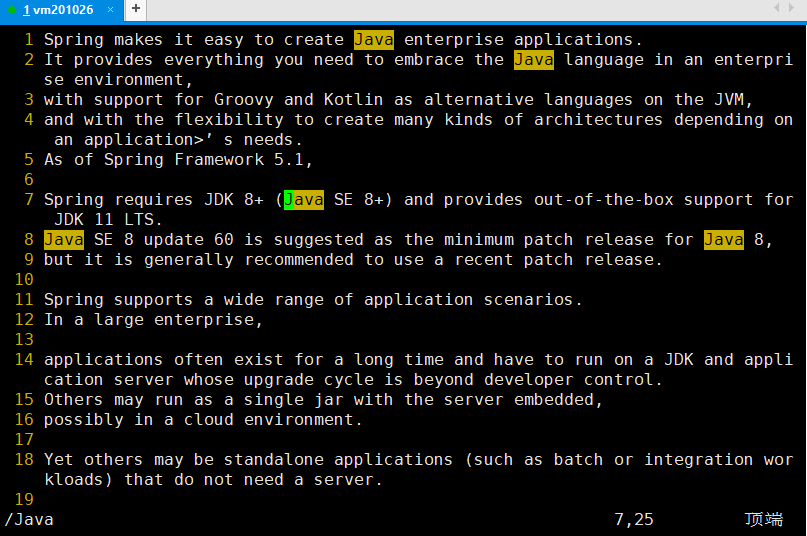Click the green-cursor Java match on line 7
This screenshot has height=536, width=807.
[x=304, y=200]
